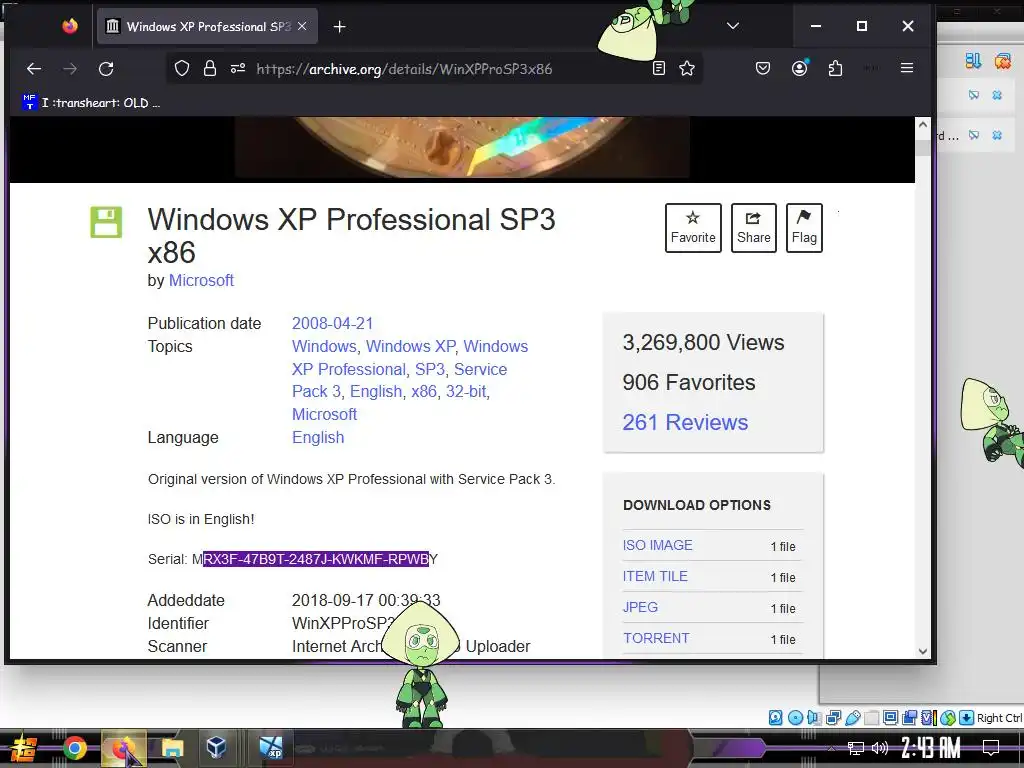1024x768 pixels.
Task: Open the Microsoft author link
Action: pyautogui.click(x=201, y=280)
